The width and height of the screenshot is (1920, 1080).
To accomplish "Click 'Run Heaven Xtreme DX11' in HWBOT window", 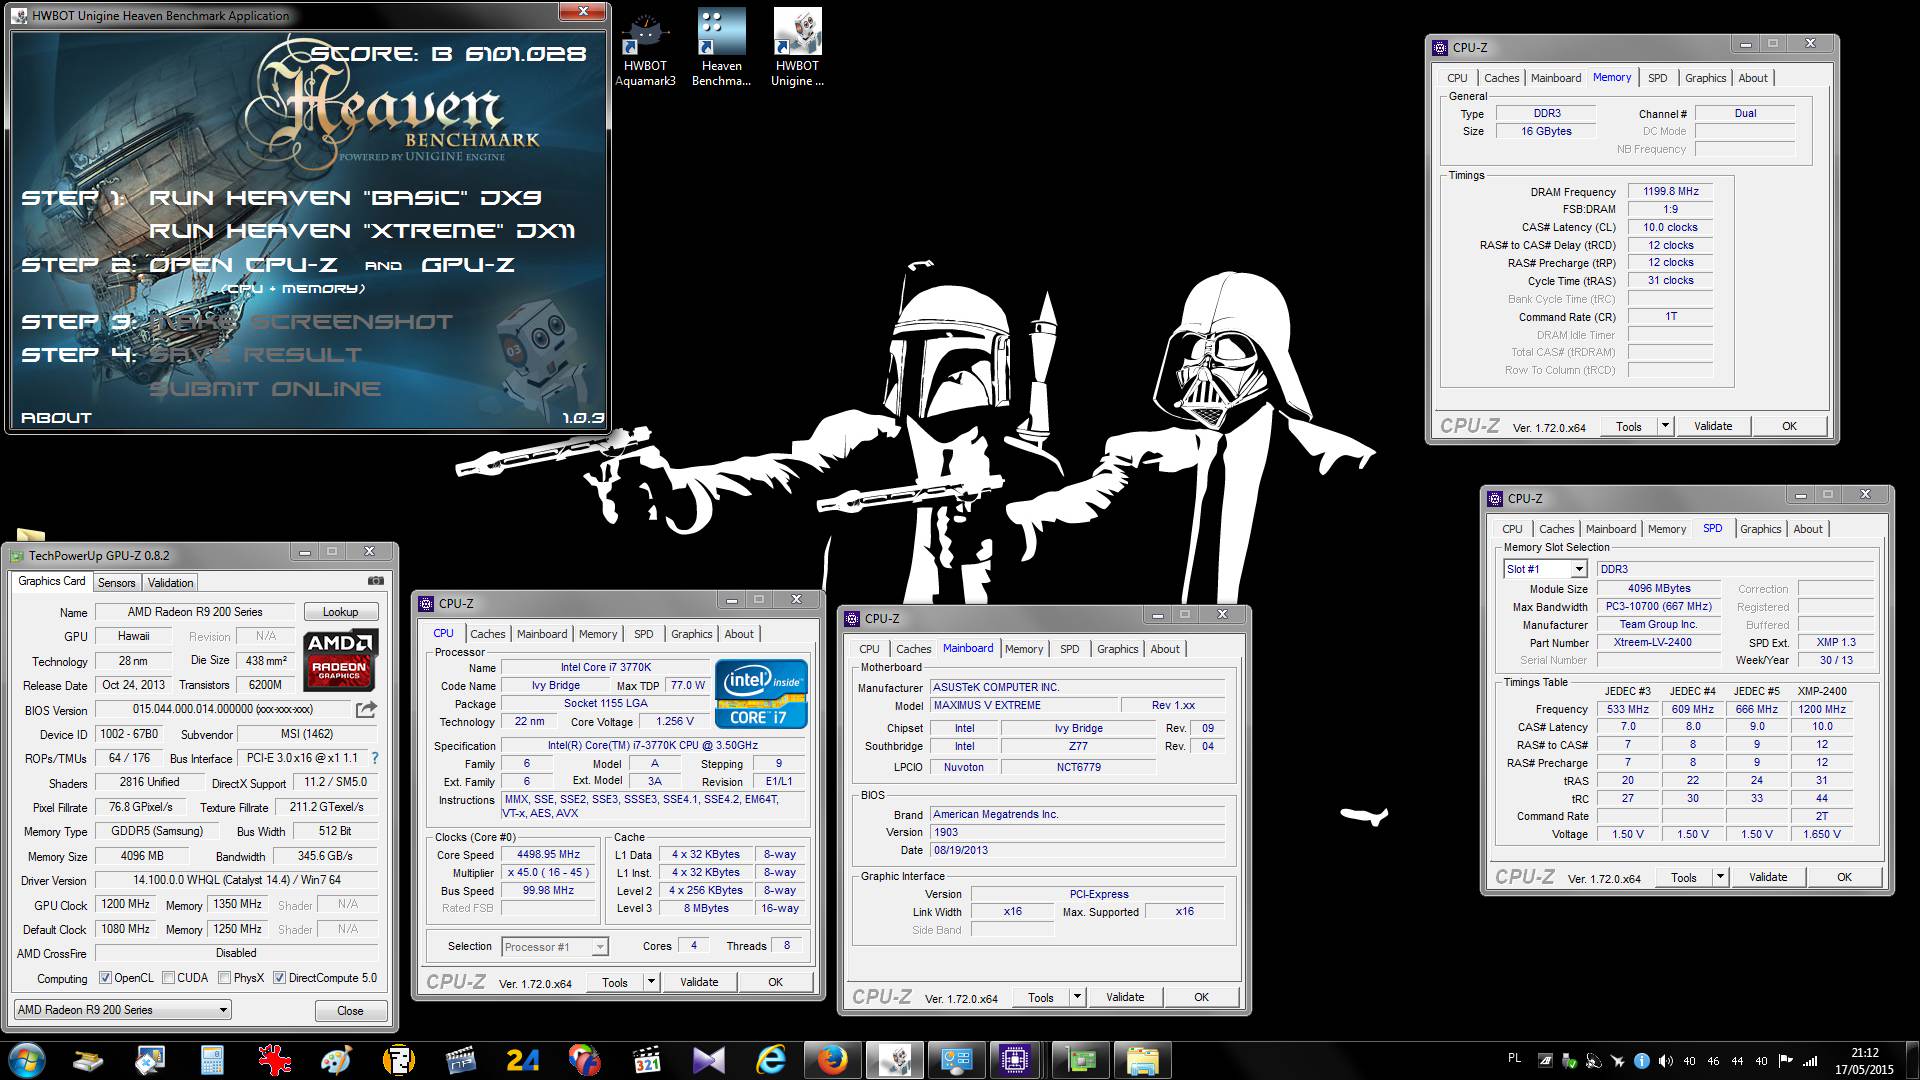I will pos(362,231).
